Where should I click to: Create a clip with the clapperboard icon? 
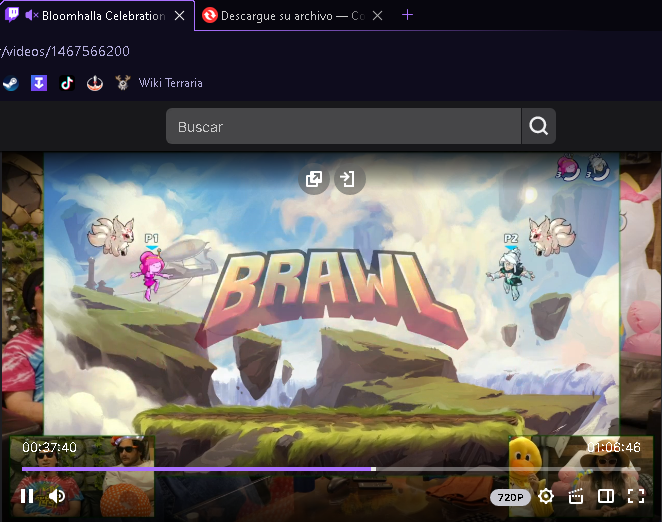(x=575, y=497)
